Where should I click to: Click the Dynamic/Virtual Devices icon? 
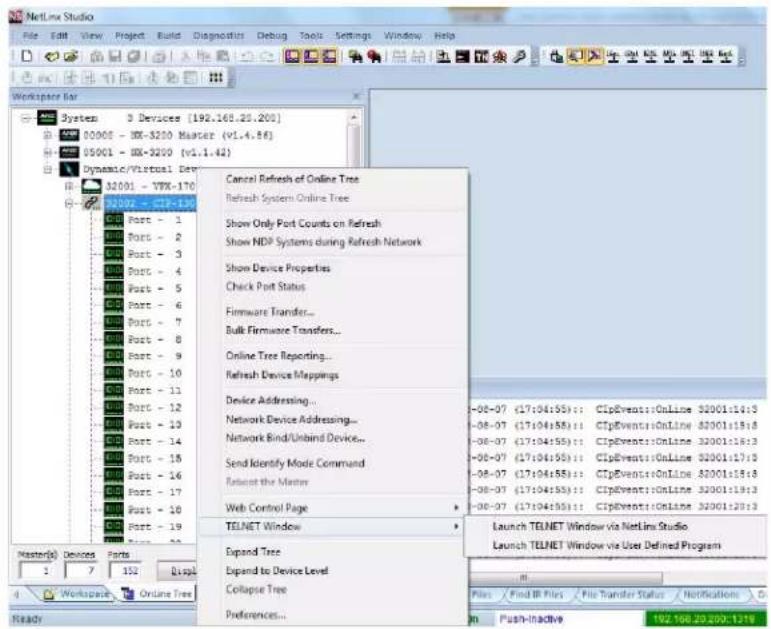pyautogui.click(x=69, y=170)
